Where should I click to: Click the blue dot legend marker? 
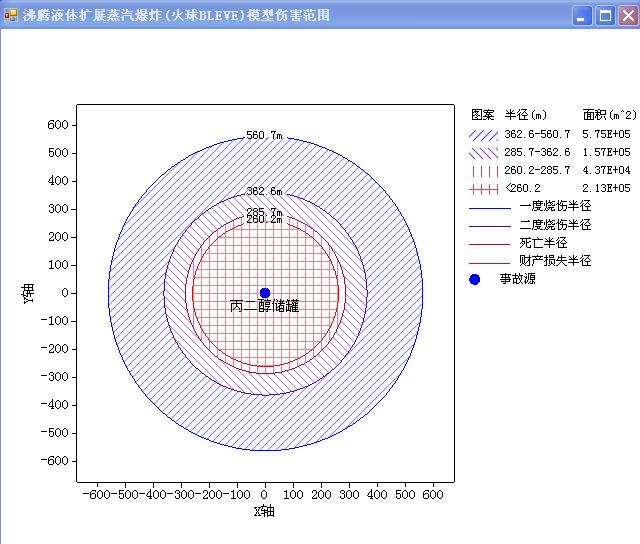pyautogui.click(x=475, y=280)
